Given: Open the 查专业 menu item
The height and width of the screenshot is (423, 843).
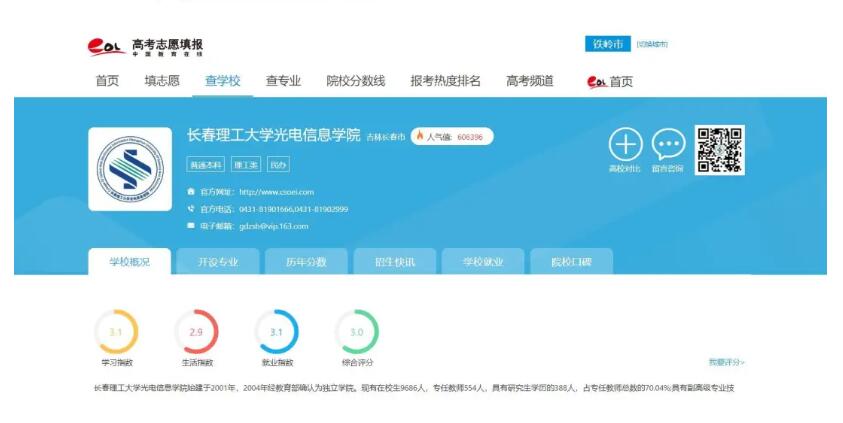Looking at the screenshot, I should pos(283,81).
